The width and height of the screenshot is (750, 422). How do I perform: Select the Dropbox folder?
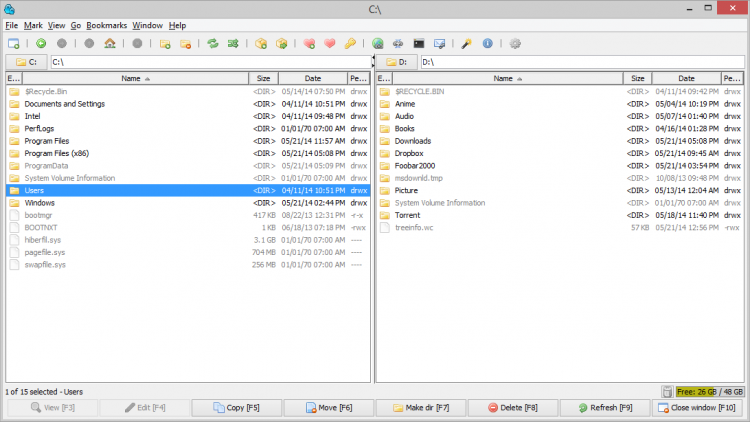click(560, 154)
